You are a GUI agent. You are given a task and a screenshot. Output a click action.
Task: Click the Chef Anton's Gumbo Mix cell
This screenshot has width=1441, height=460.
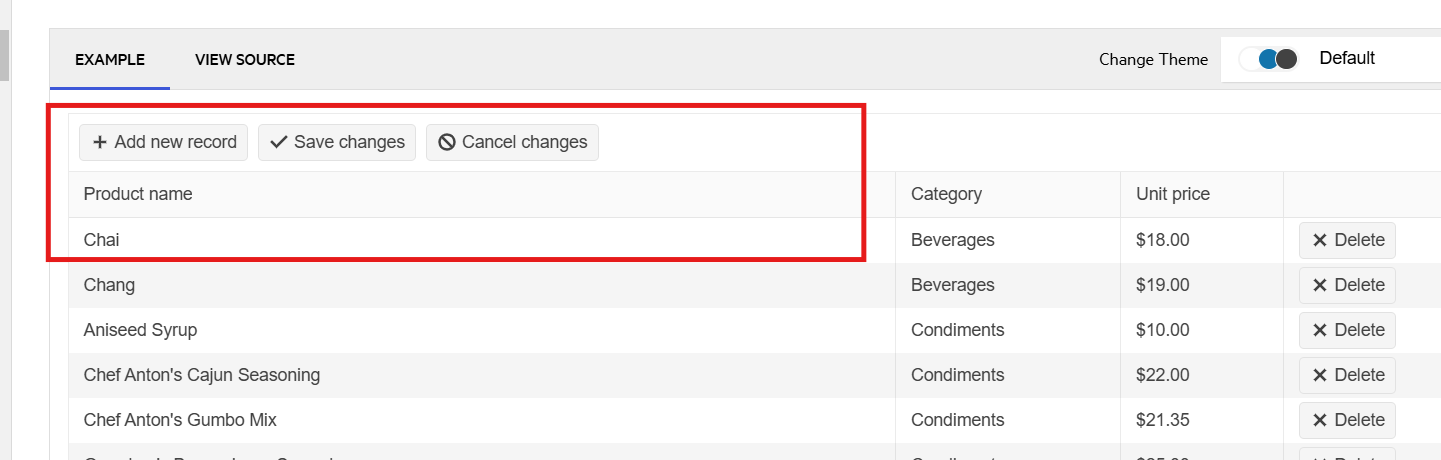180,420
